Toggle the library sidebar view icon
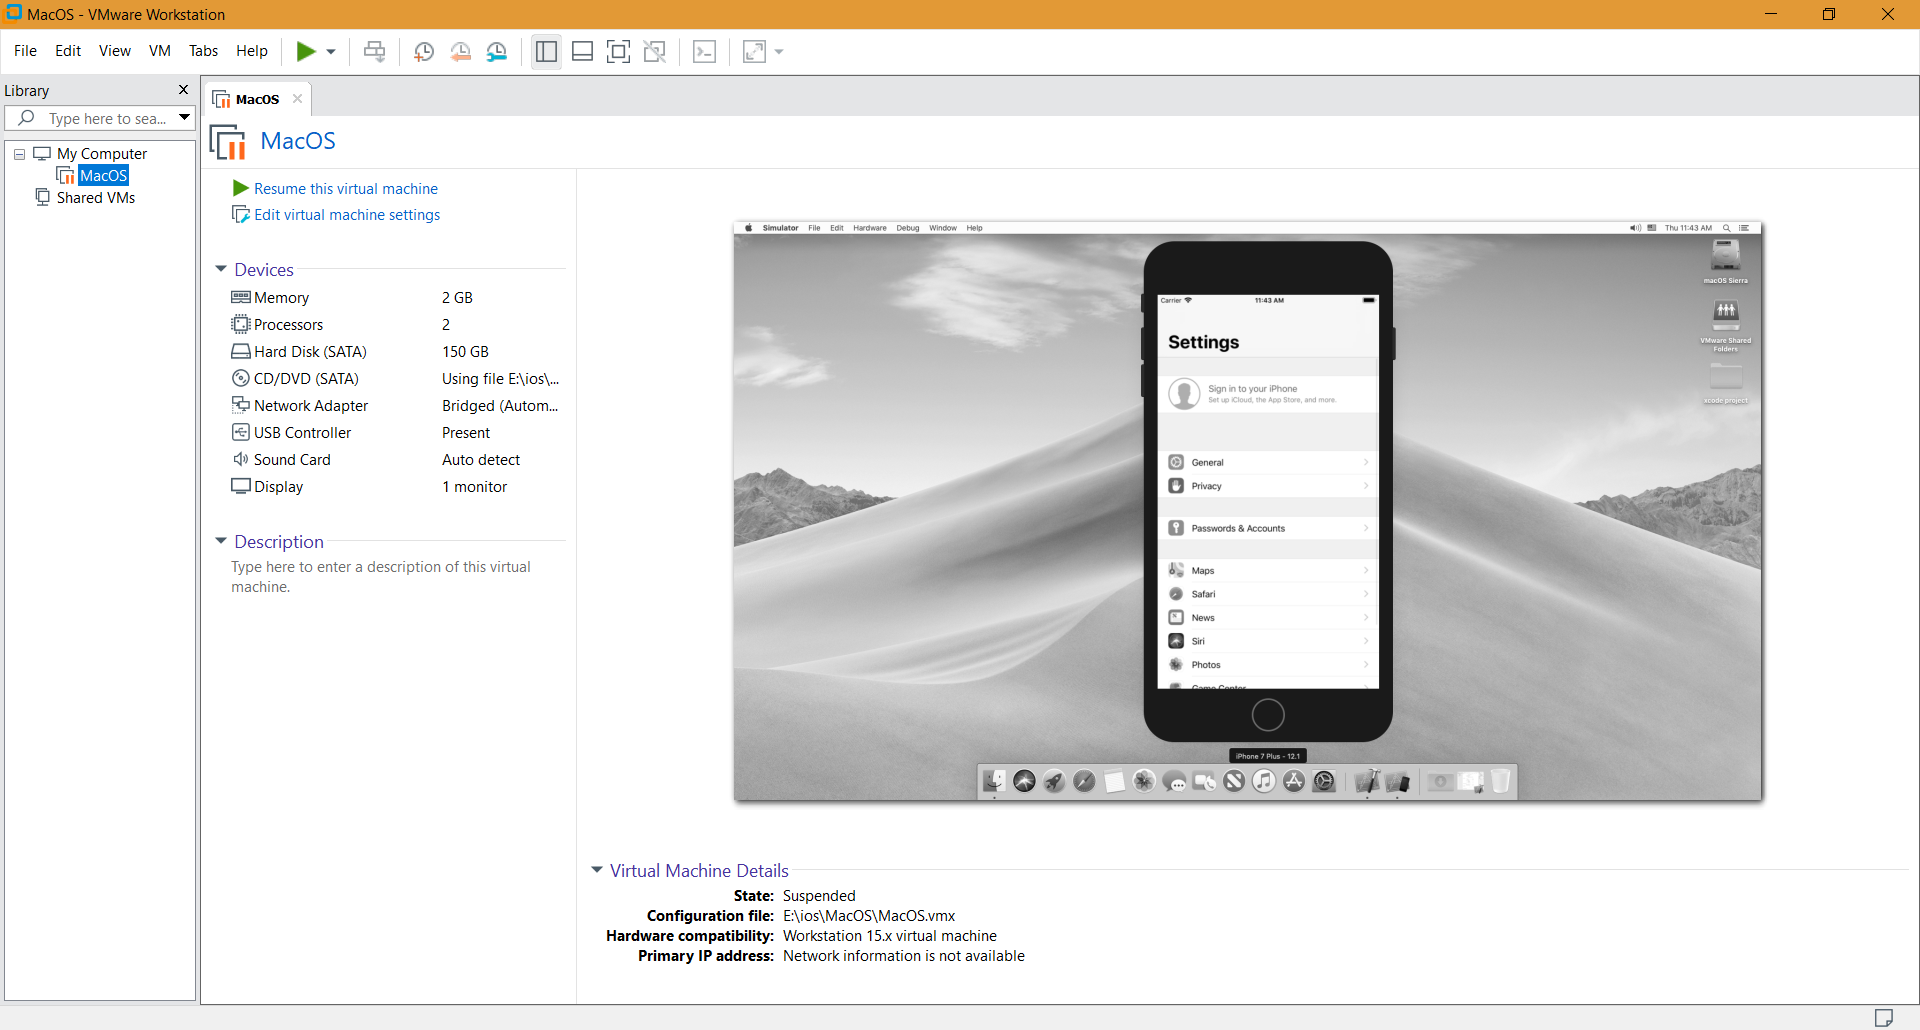 pyautogui.click(x=546, y=52)
